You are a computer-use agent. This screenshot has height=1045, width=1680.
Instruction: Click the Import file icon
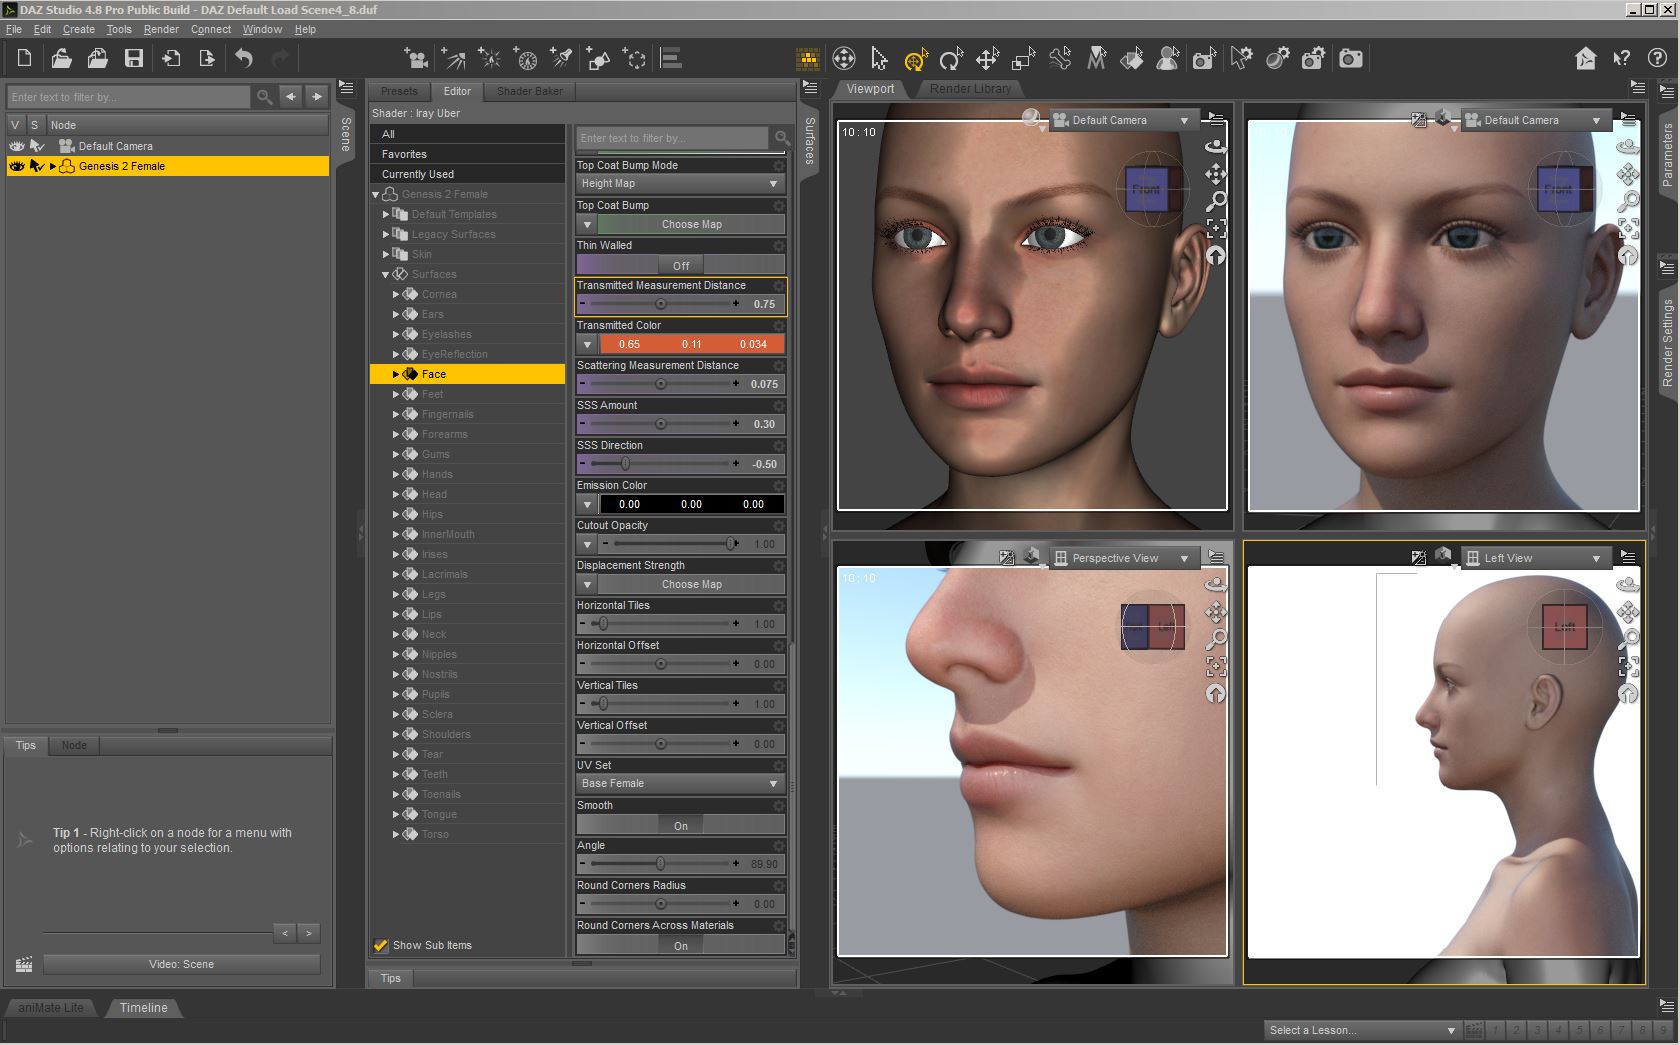[171, 59]
